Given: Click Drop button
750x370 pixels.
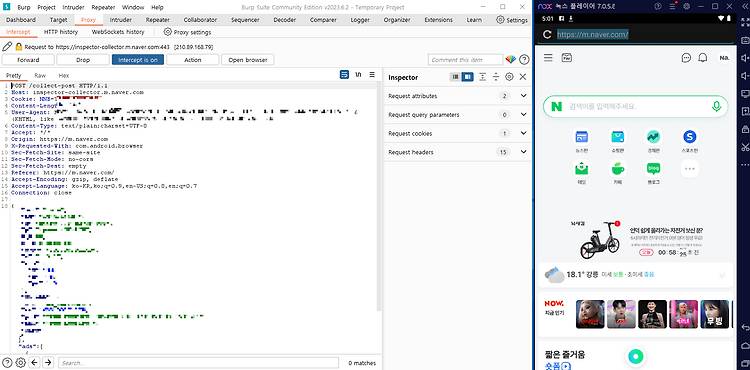Looking at the screenshot, I should click(83, 60).
